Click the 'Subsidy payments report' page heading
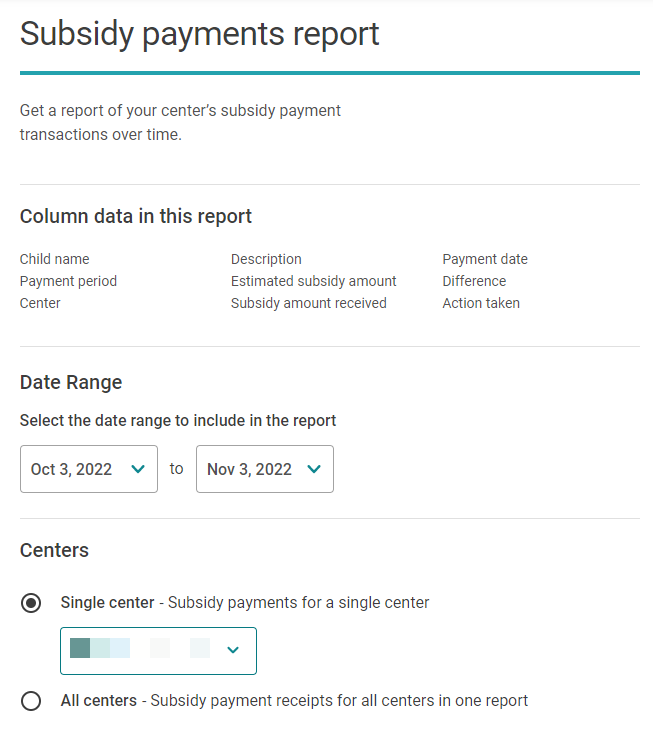The height and width of the screenshot is (739, 653). (200, 34)
